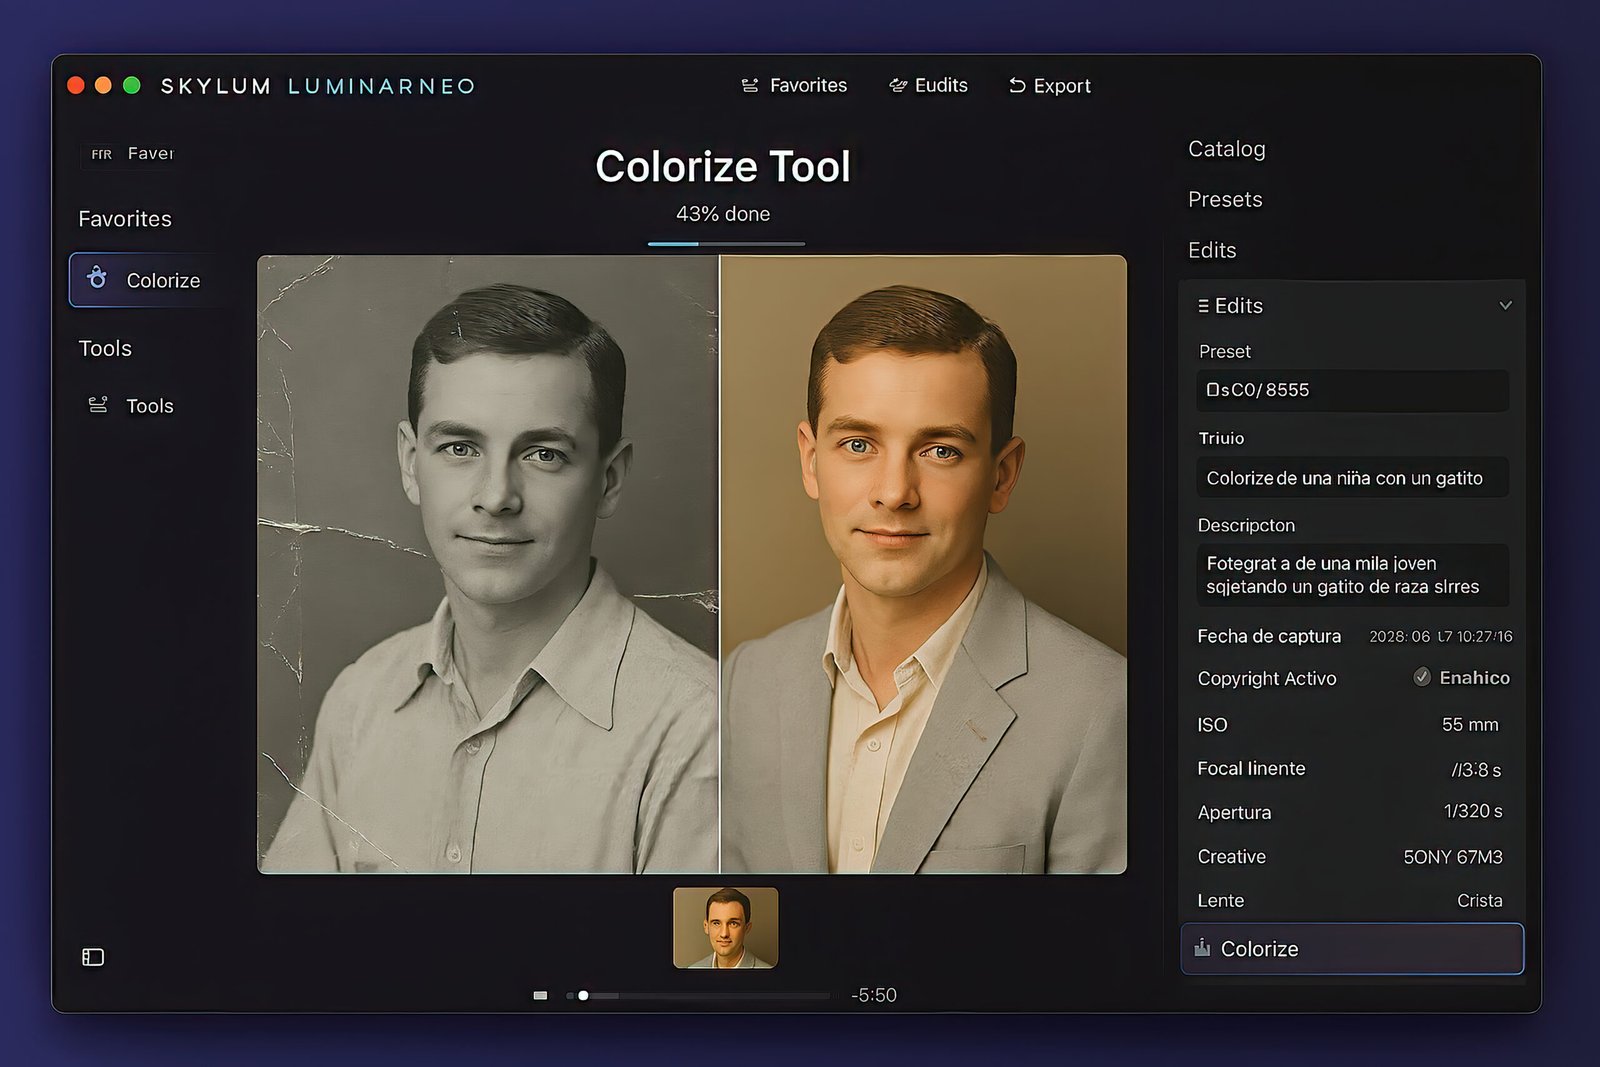Click the small stop icon beside the timeline
The width and height of the screenshot is (1600, 1067).
pyautogui.click(x=540, y=995)
